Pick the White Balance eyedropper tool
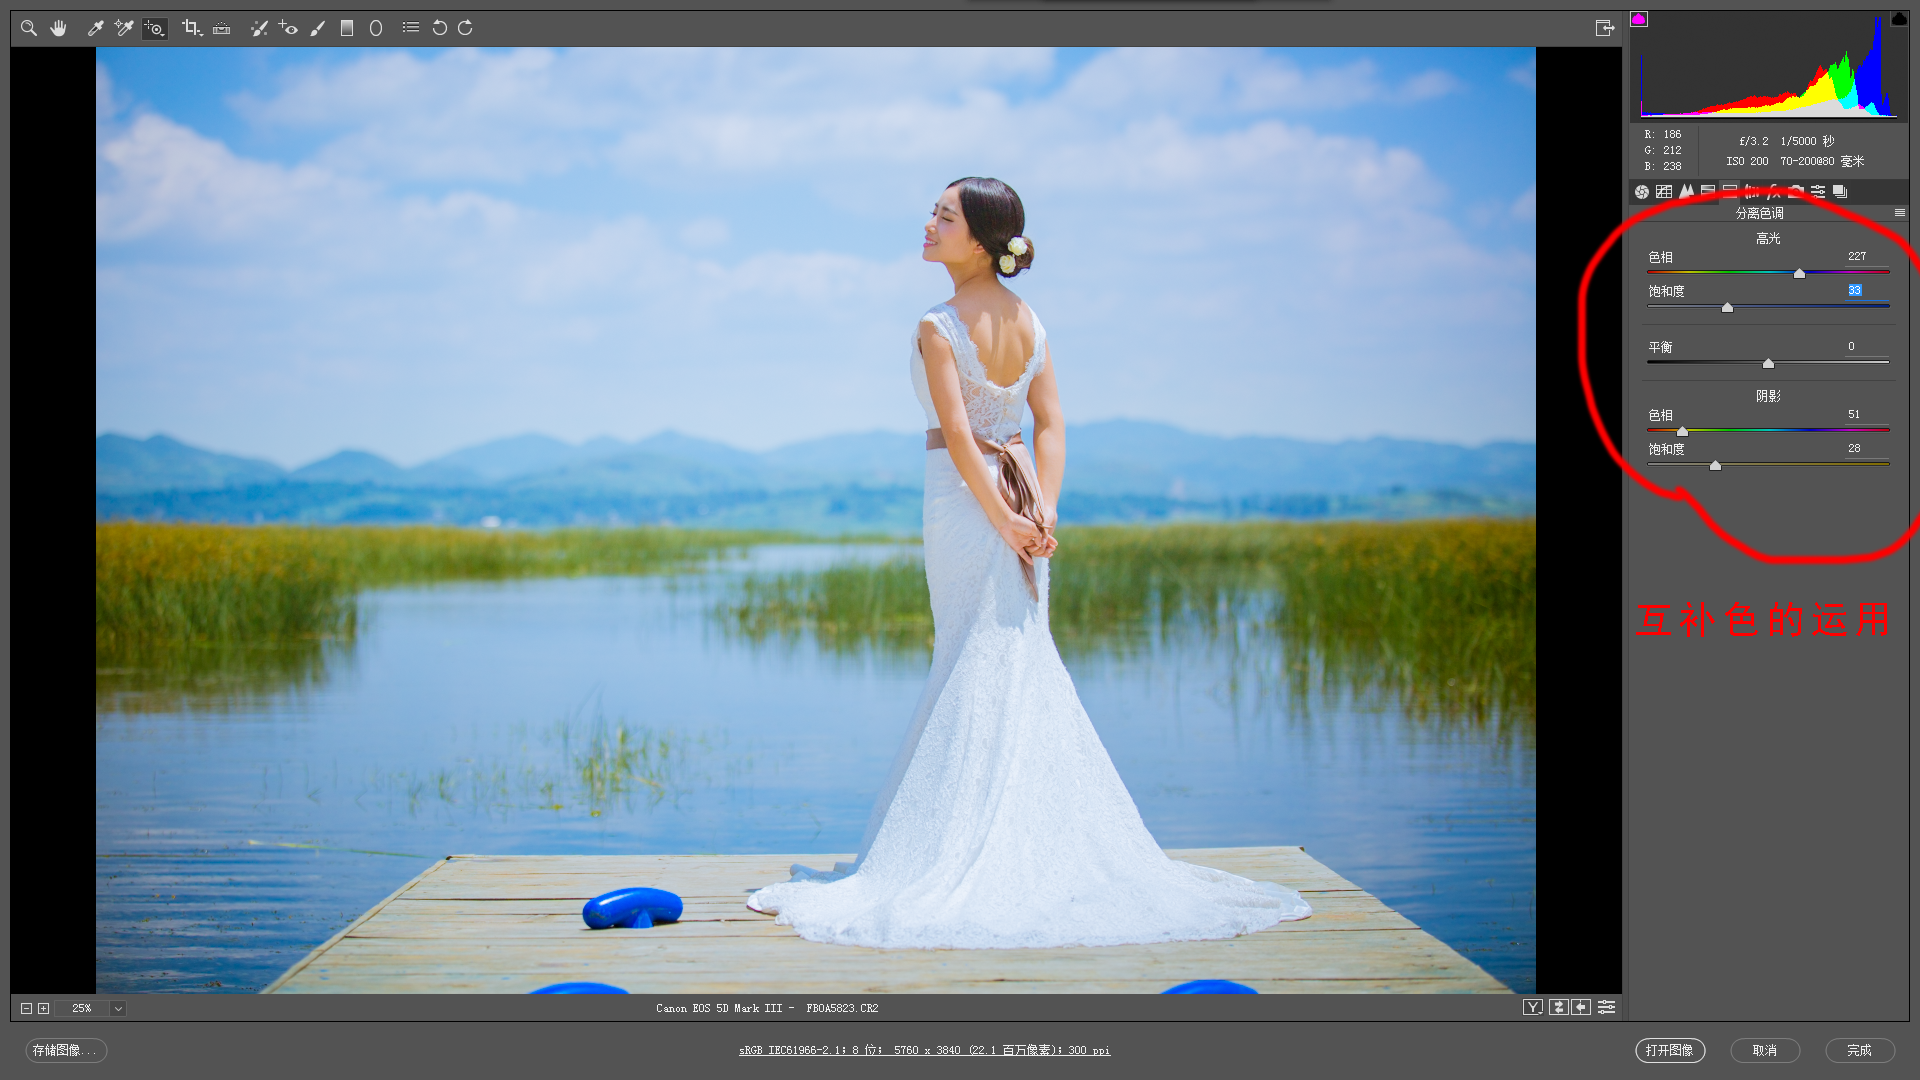 [x=95, y=28]
